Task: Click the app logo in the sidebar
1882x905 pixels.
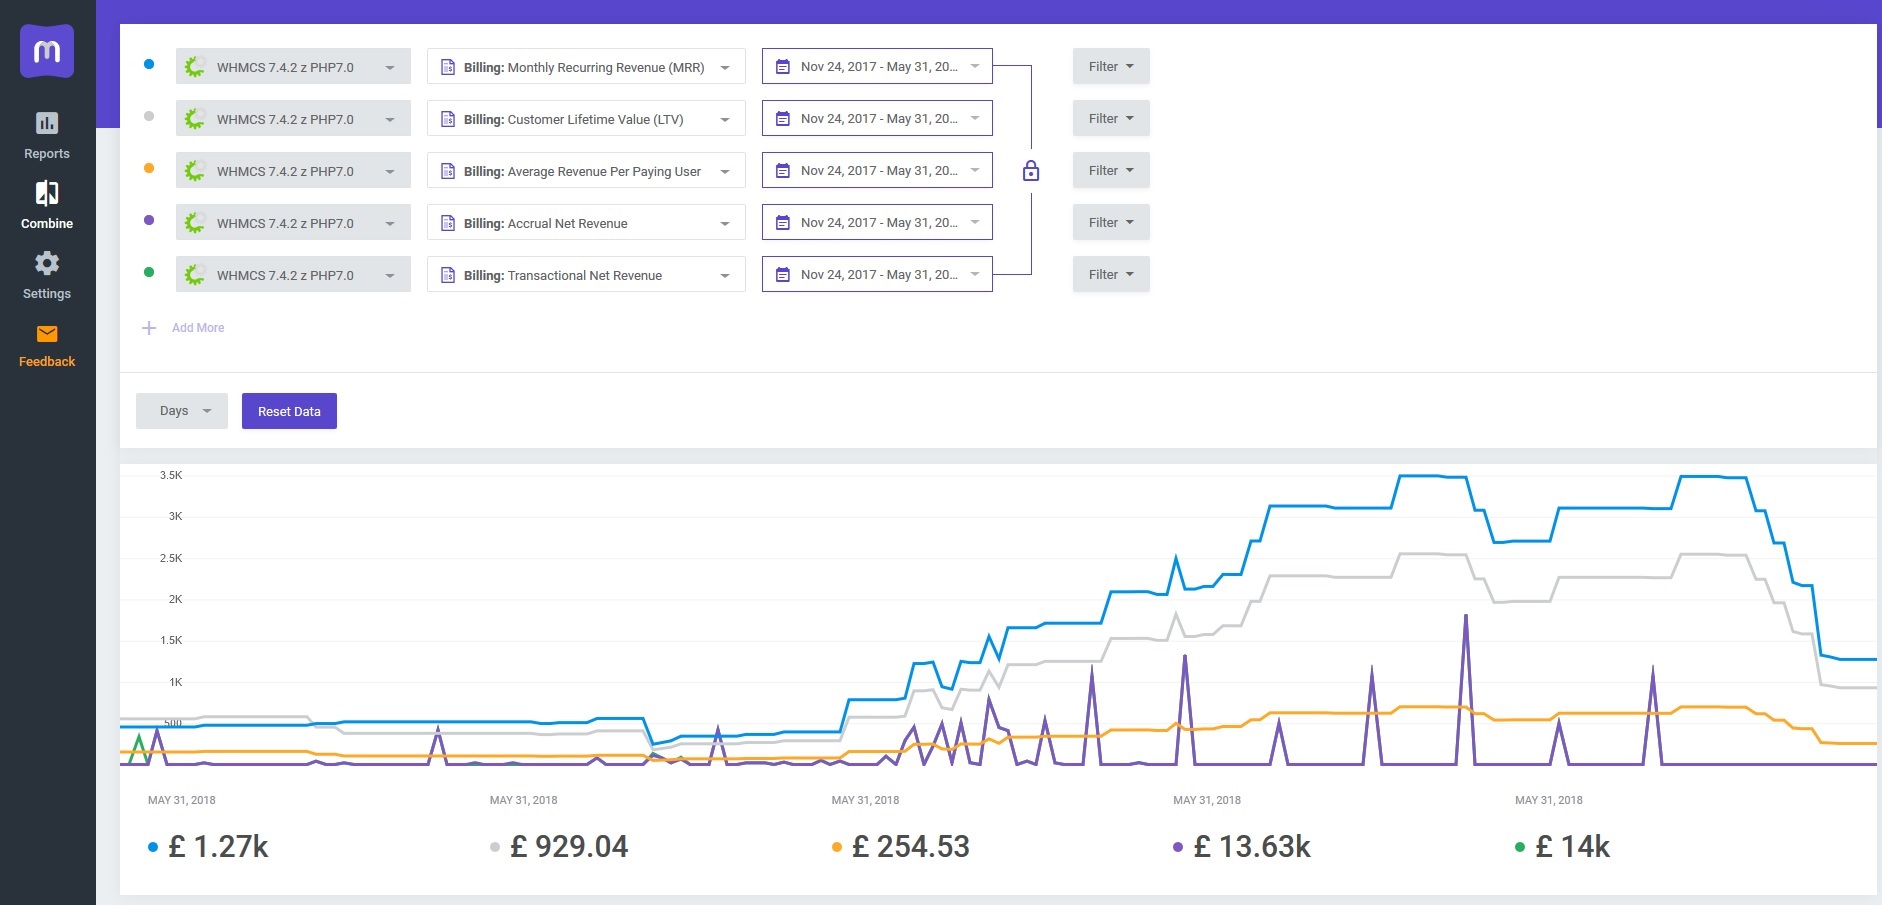Action: [x=47, y=51]
